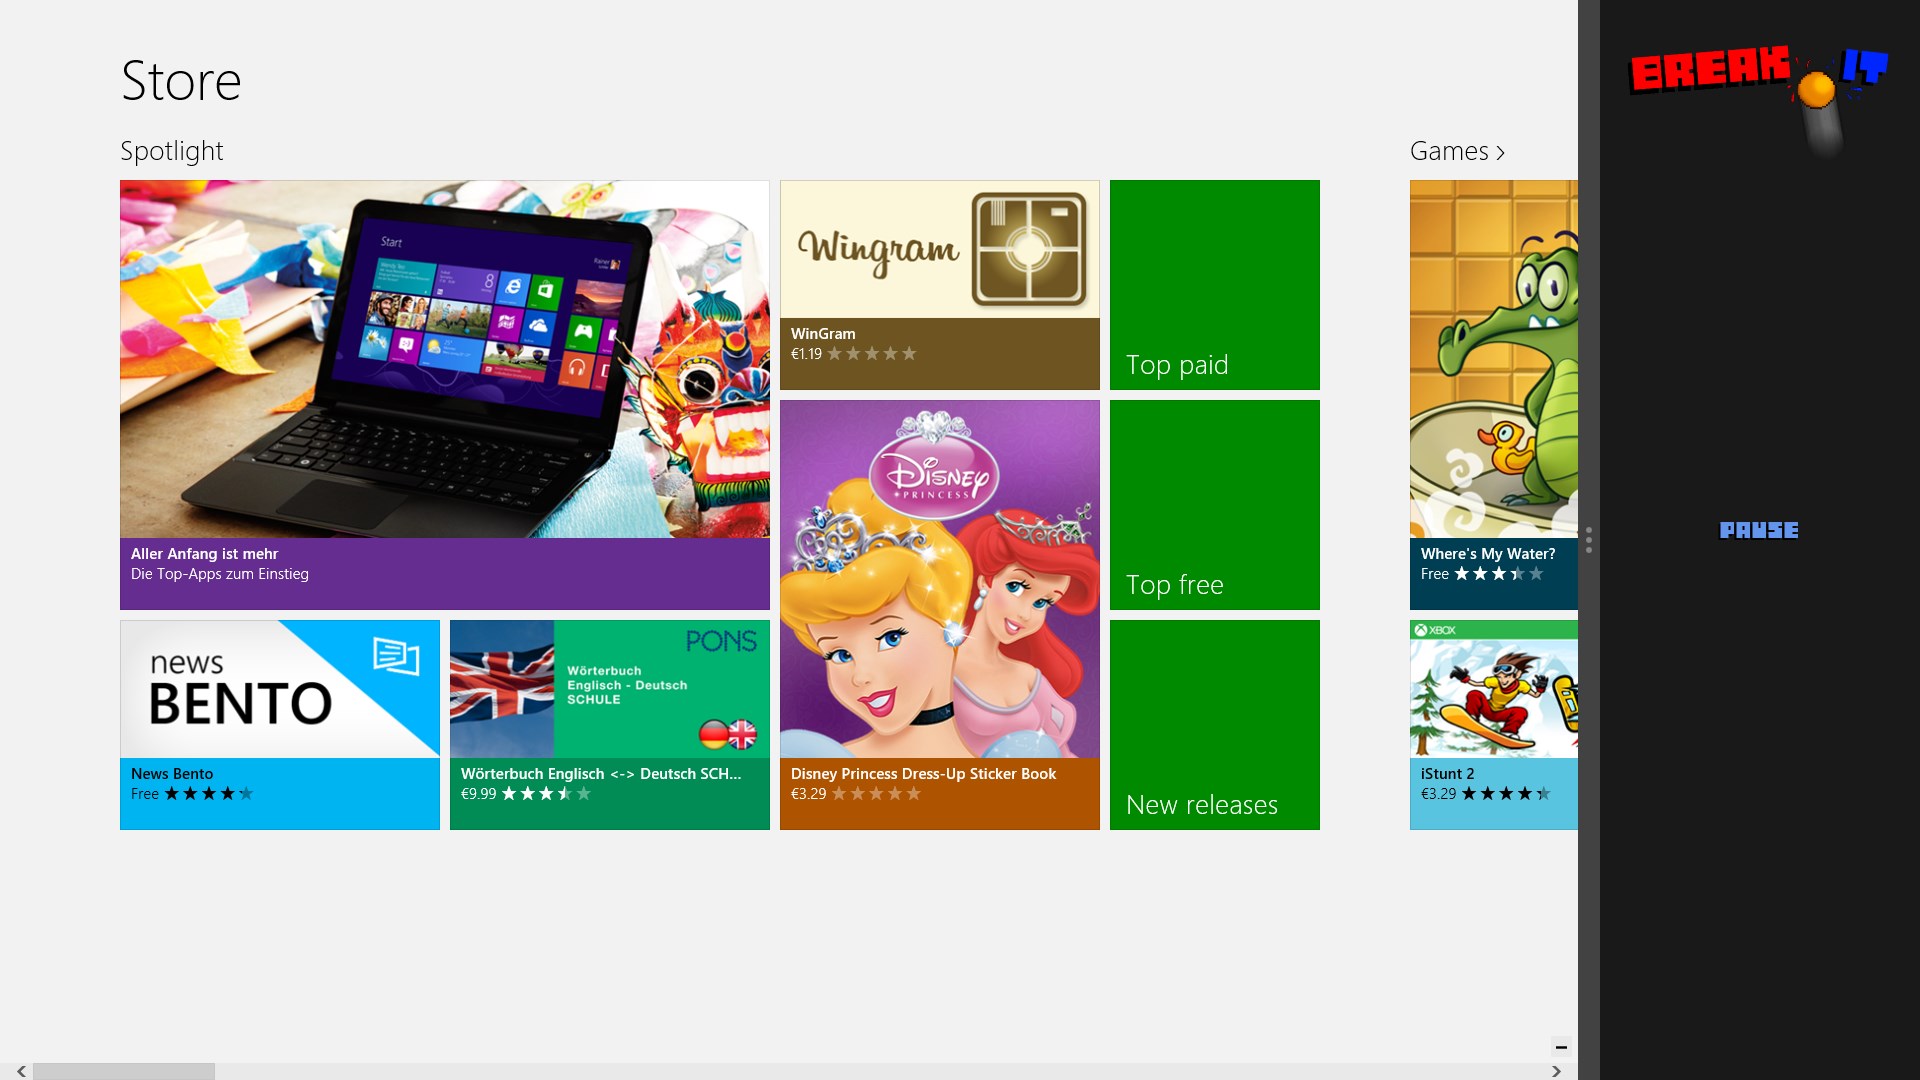The width and height of the screenshot is (1920, 1080).
Task: Open the Top free list
Action: [1215, 505]
